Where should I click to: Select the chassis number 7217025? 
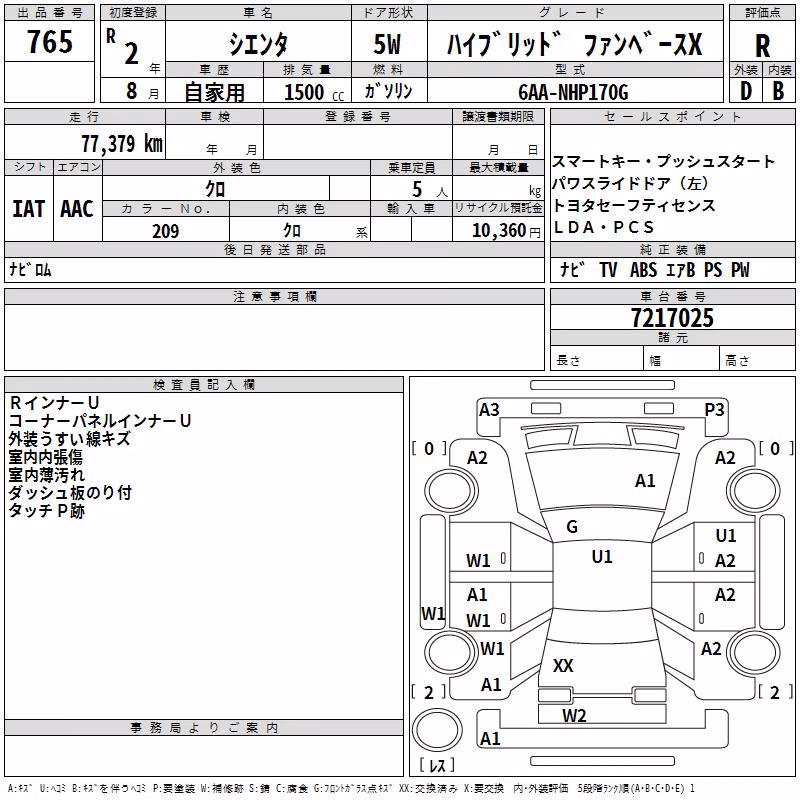[672, 317]
